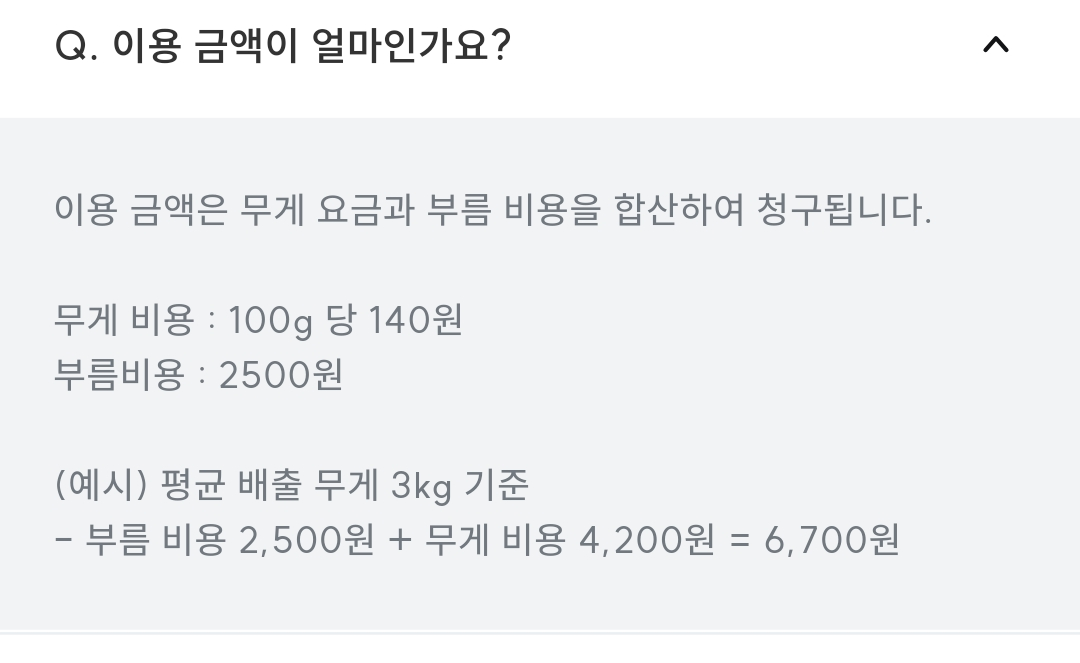The height and width of the screenshot is (663, 1080).
Task: Click the 'Q.' prefix of the question
Action: [x=76, y=46]
